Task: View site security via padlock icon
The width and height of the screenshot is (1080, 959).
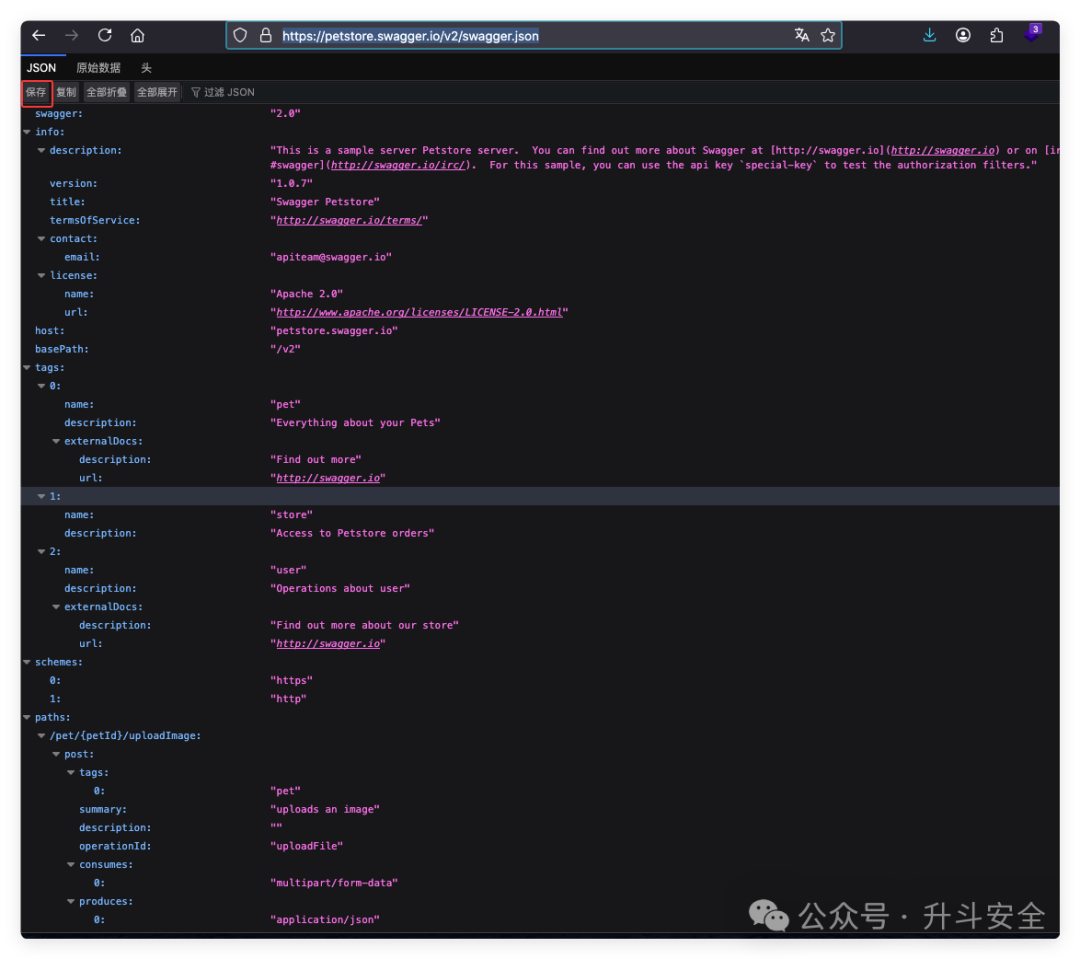Action: pos(265,35)
